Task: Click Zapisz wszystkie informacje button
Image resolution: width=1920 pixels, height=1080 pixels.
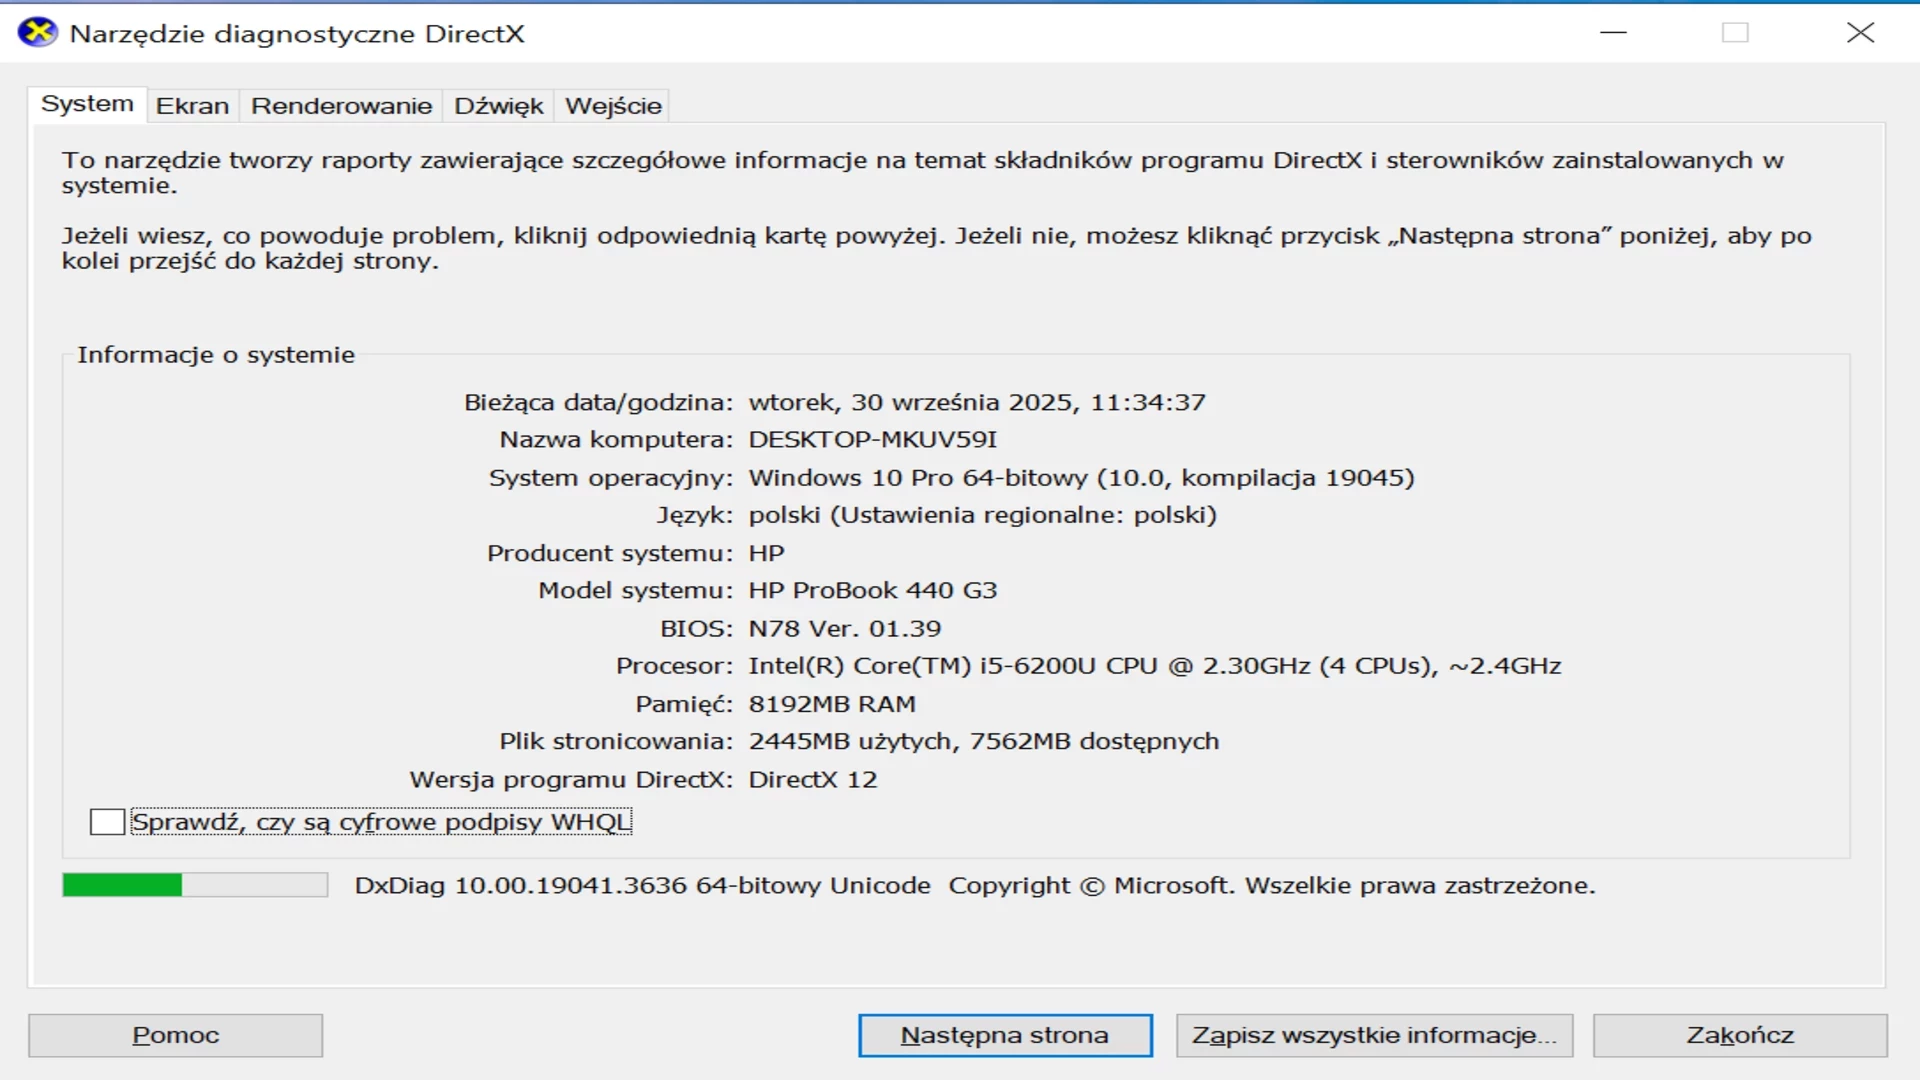Action: coord(1374,1035)
